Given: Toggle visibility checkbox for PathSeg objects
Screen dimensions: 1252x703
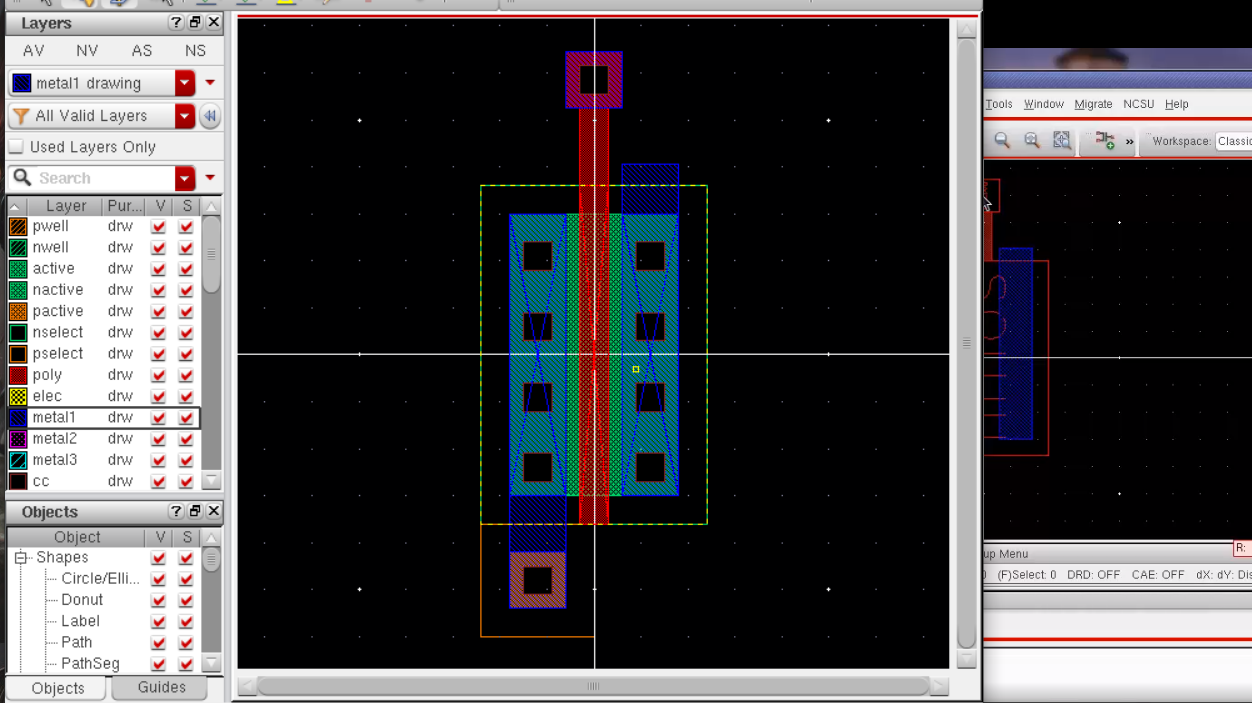Looking at the screenshot, I should [158, 663].
